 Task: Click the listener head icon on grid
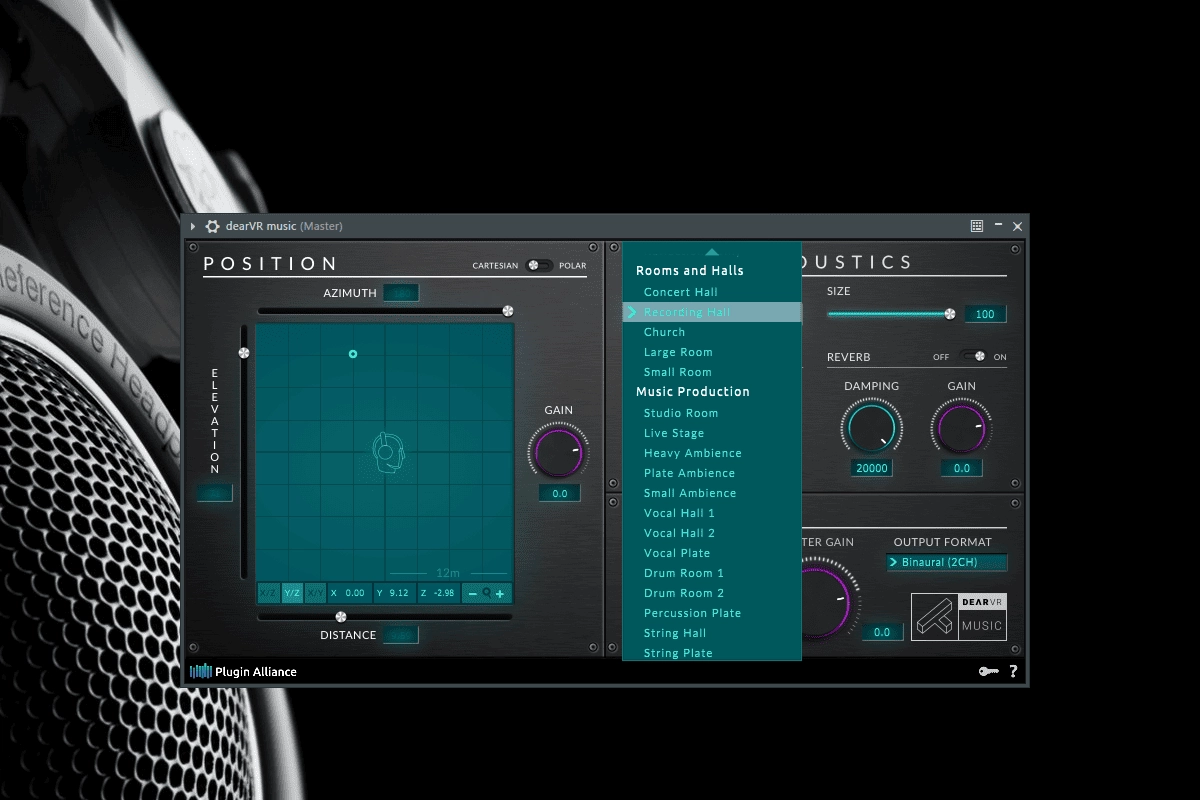(x=389, y=452)
